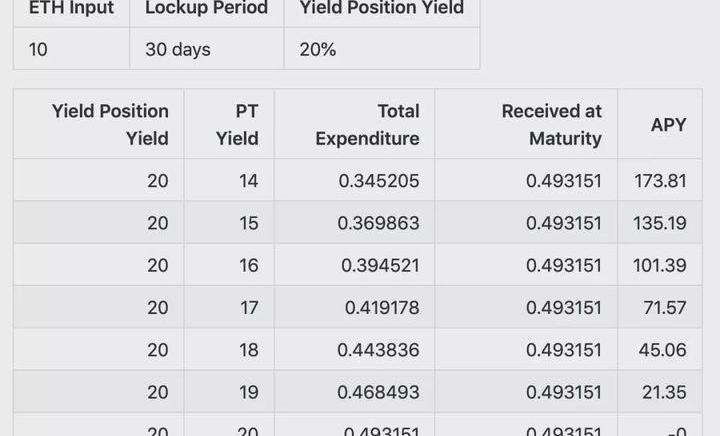This screenshot has height=436, width=720.
Task: Select the Lockup Period column header
Action: pos(206,8)
